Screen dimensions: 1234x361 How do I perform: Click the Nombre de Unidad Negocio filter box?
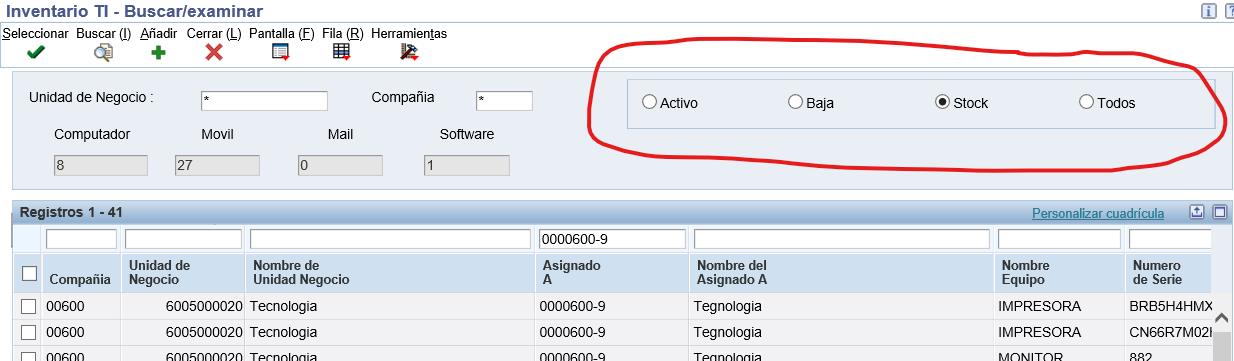[390, 240]
